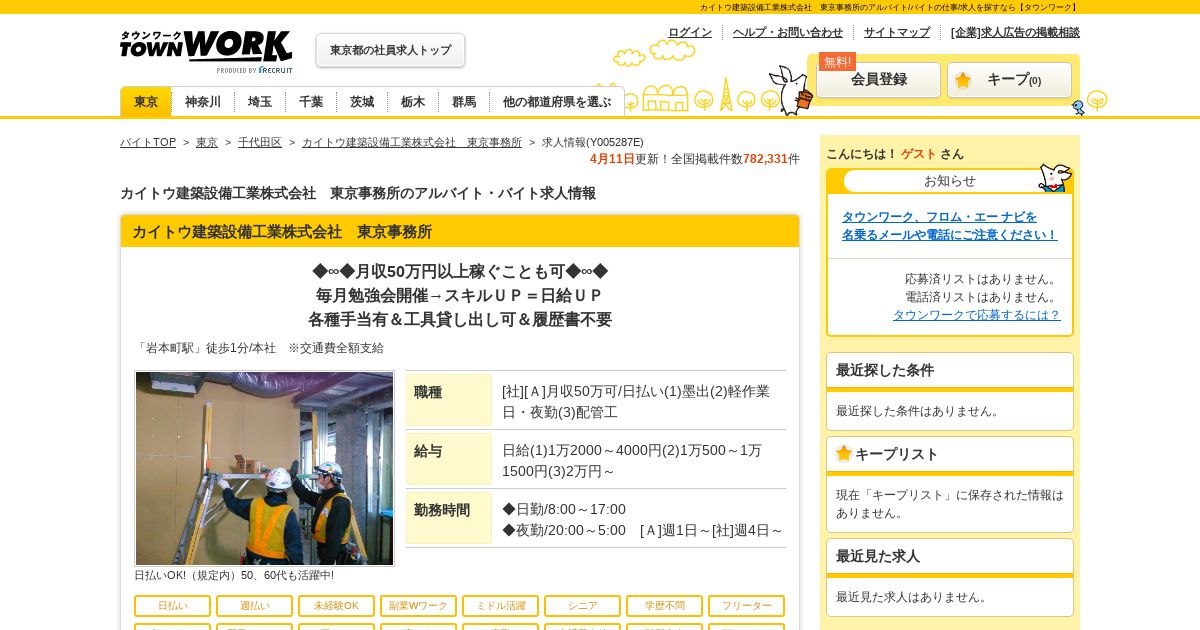
Task: Select the 埼玉 region tab
Action: click(x=260, y=101)
